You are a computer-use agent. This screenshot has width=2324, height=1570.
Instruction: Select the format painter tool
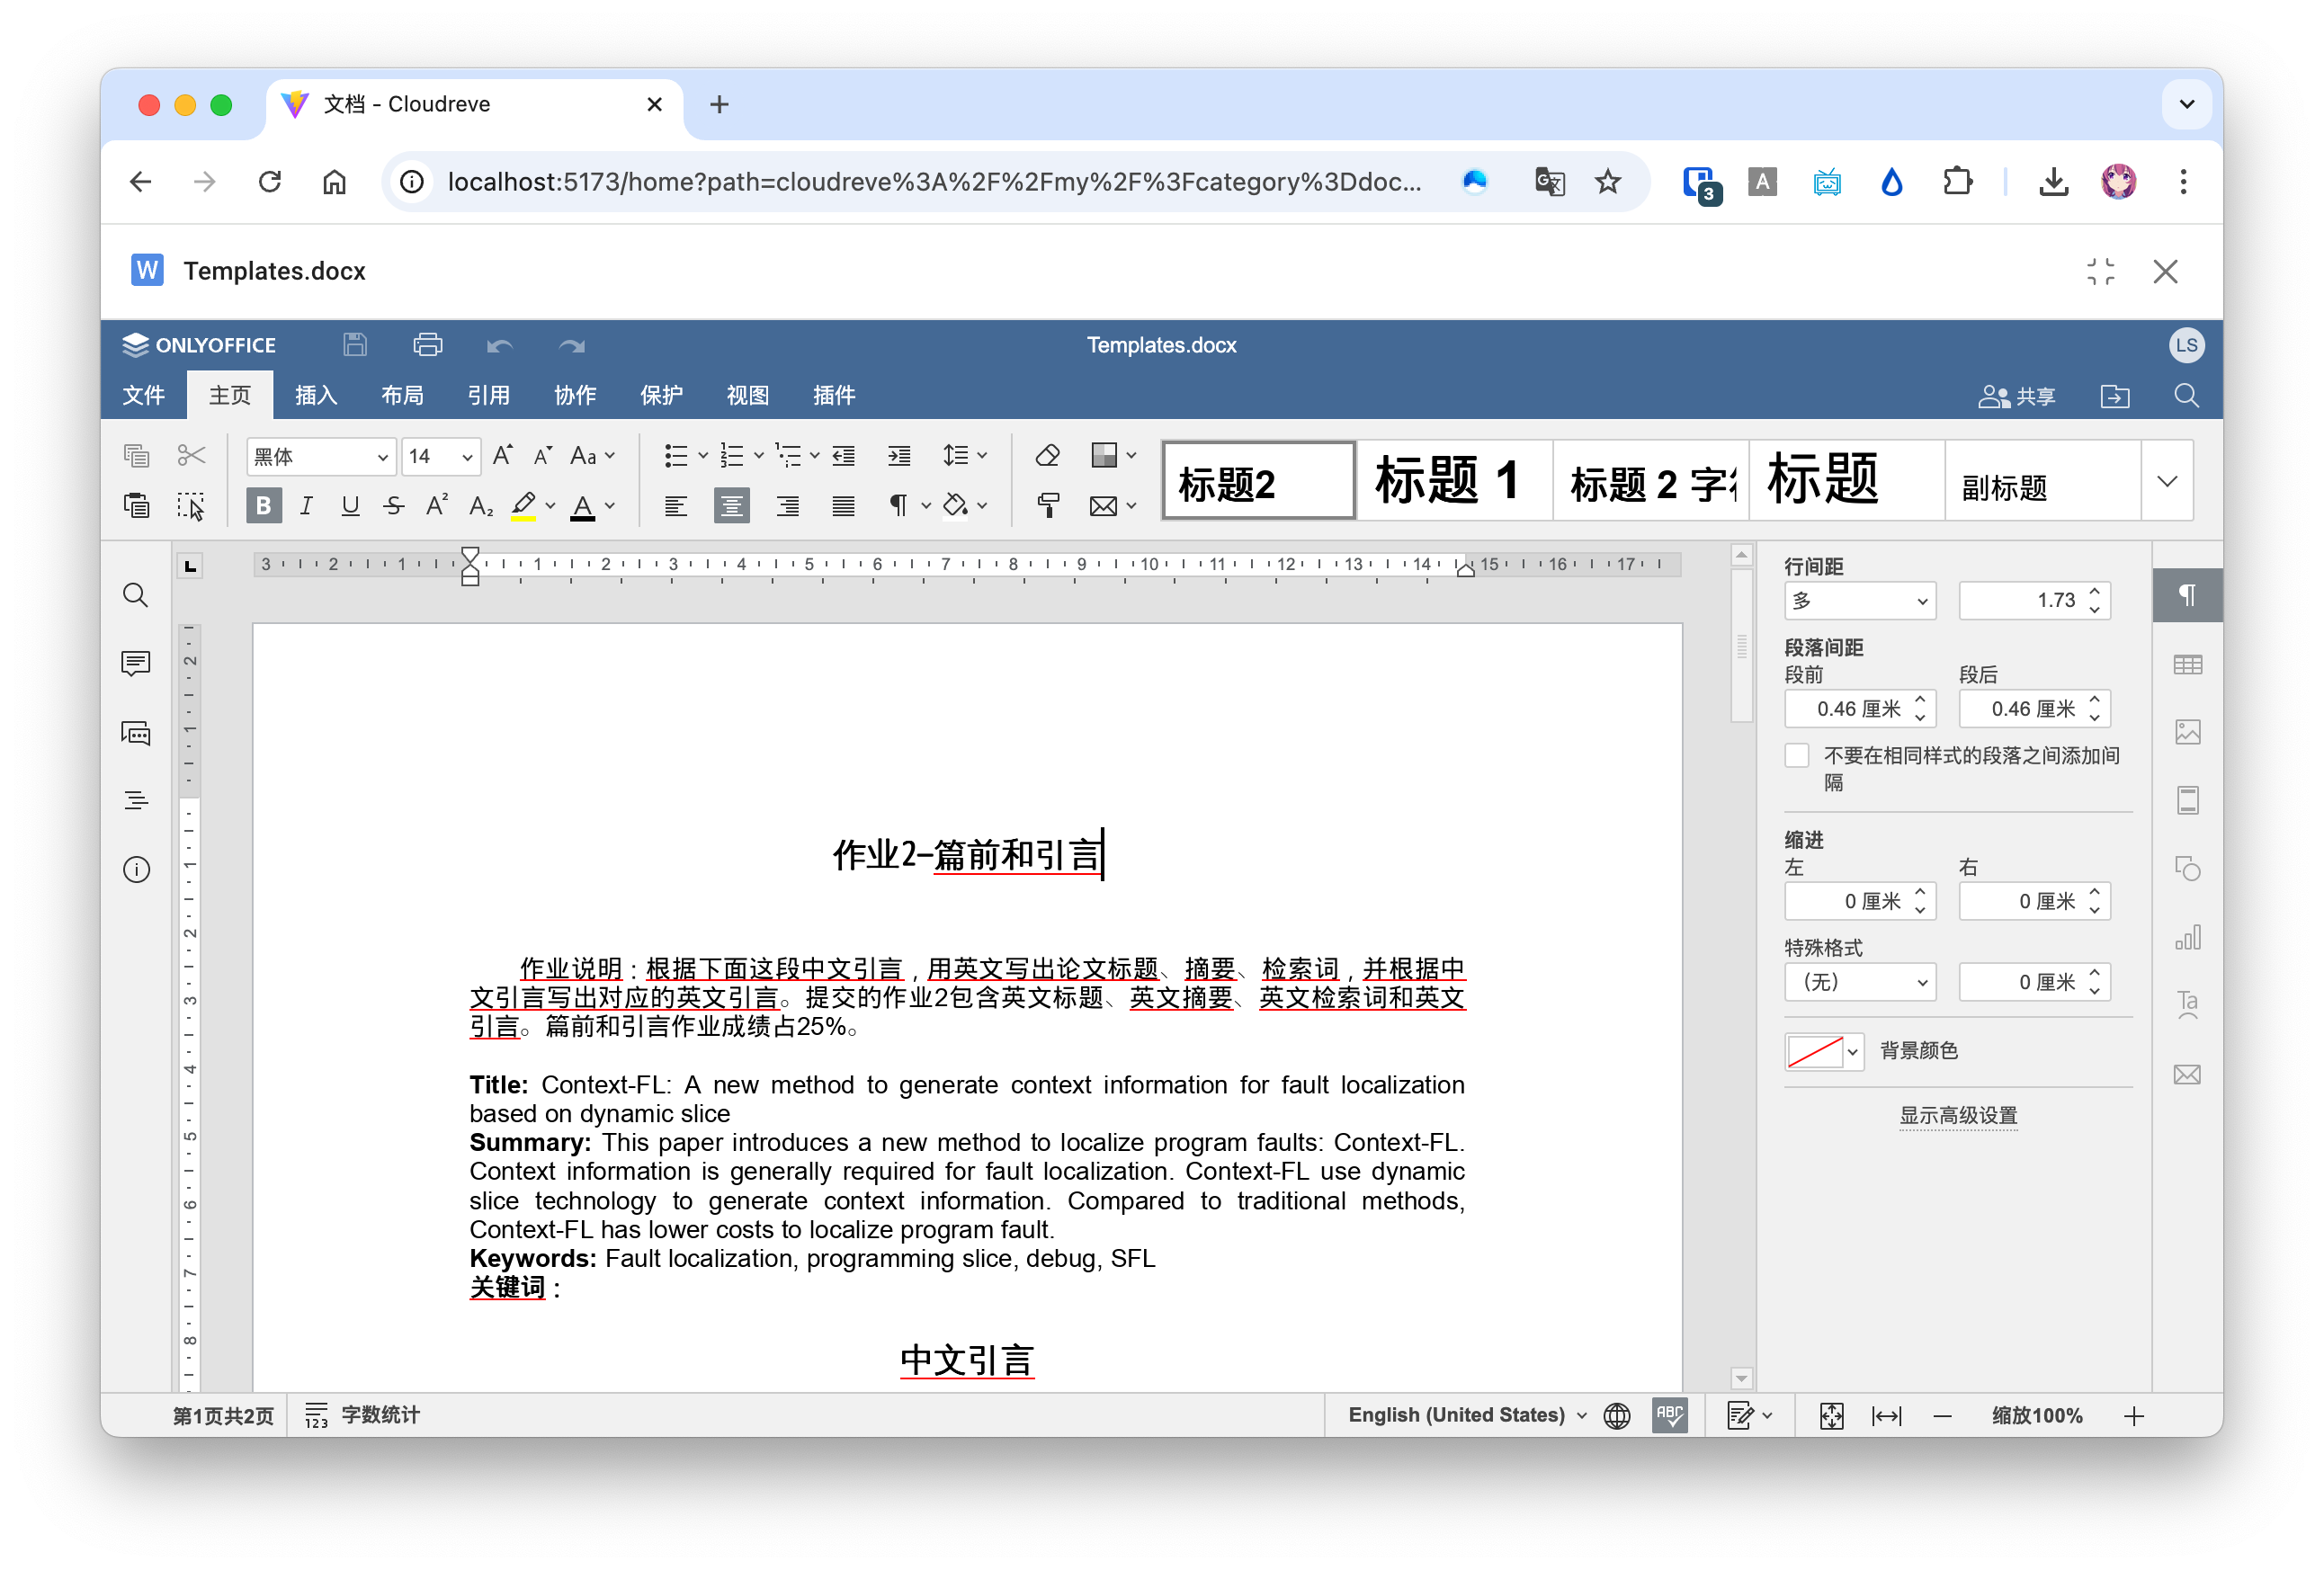point(1049,505)
